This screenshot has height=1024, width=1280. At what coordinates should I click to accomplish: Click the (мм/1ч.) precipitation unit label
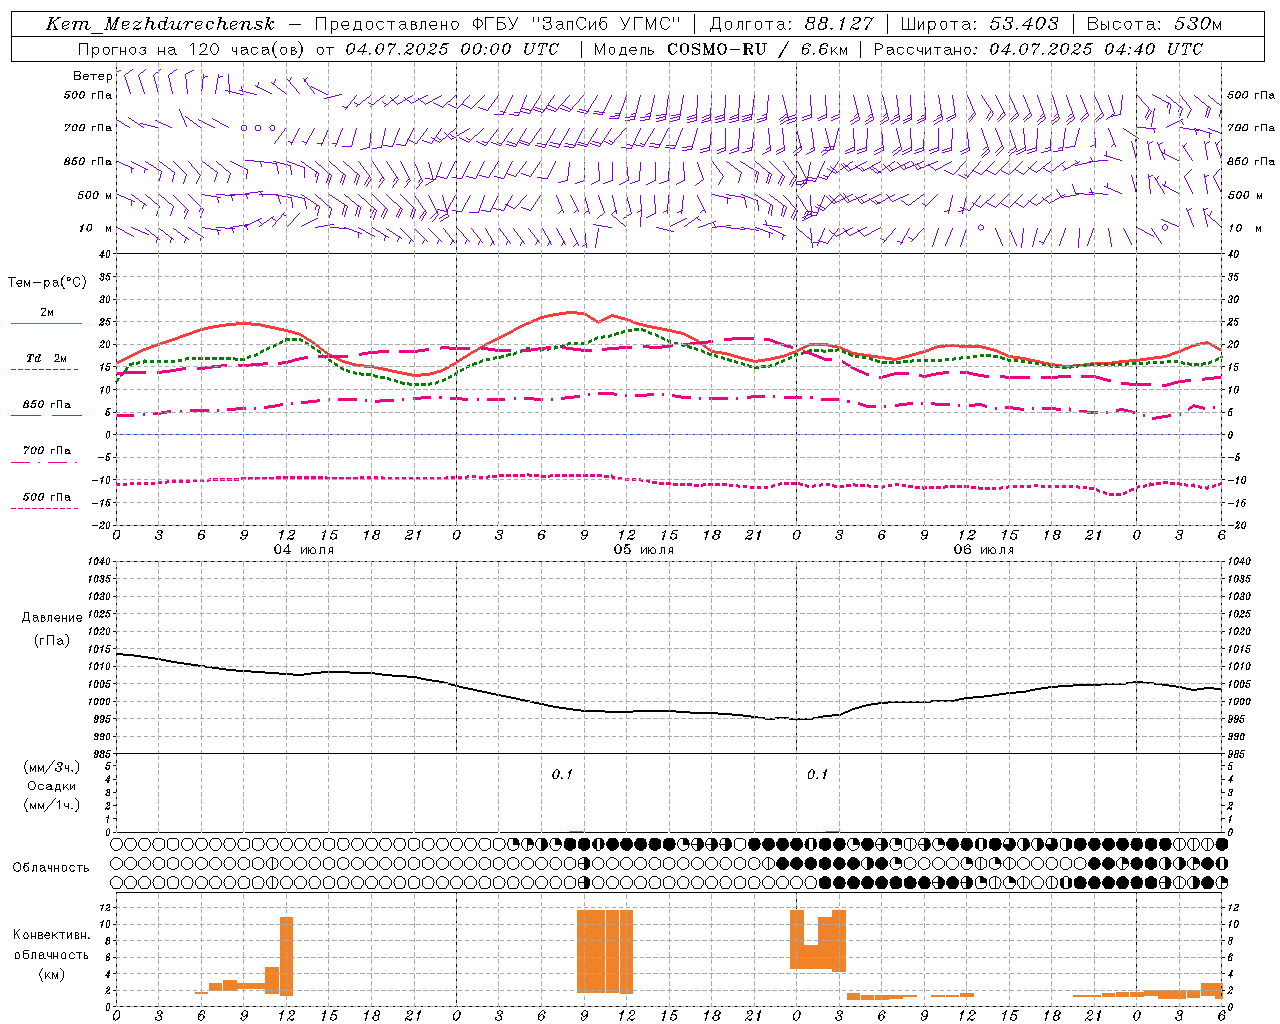pyautogui.click(x=52, y=805)
